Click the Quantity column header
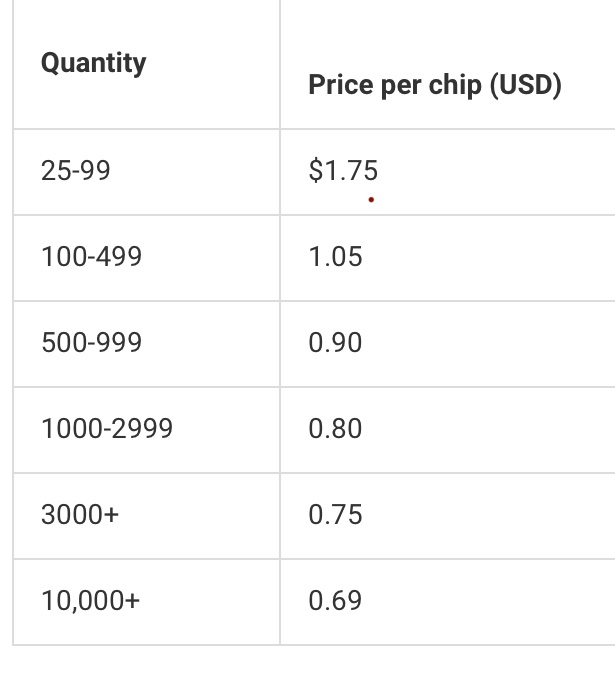The height and width of the screenshot is (678, 615). point(93,63)
